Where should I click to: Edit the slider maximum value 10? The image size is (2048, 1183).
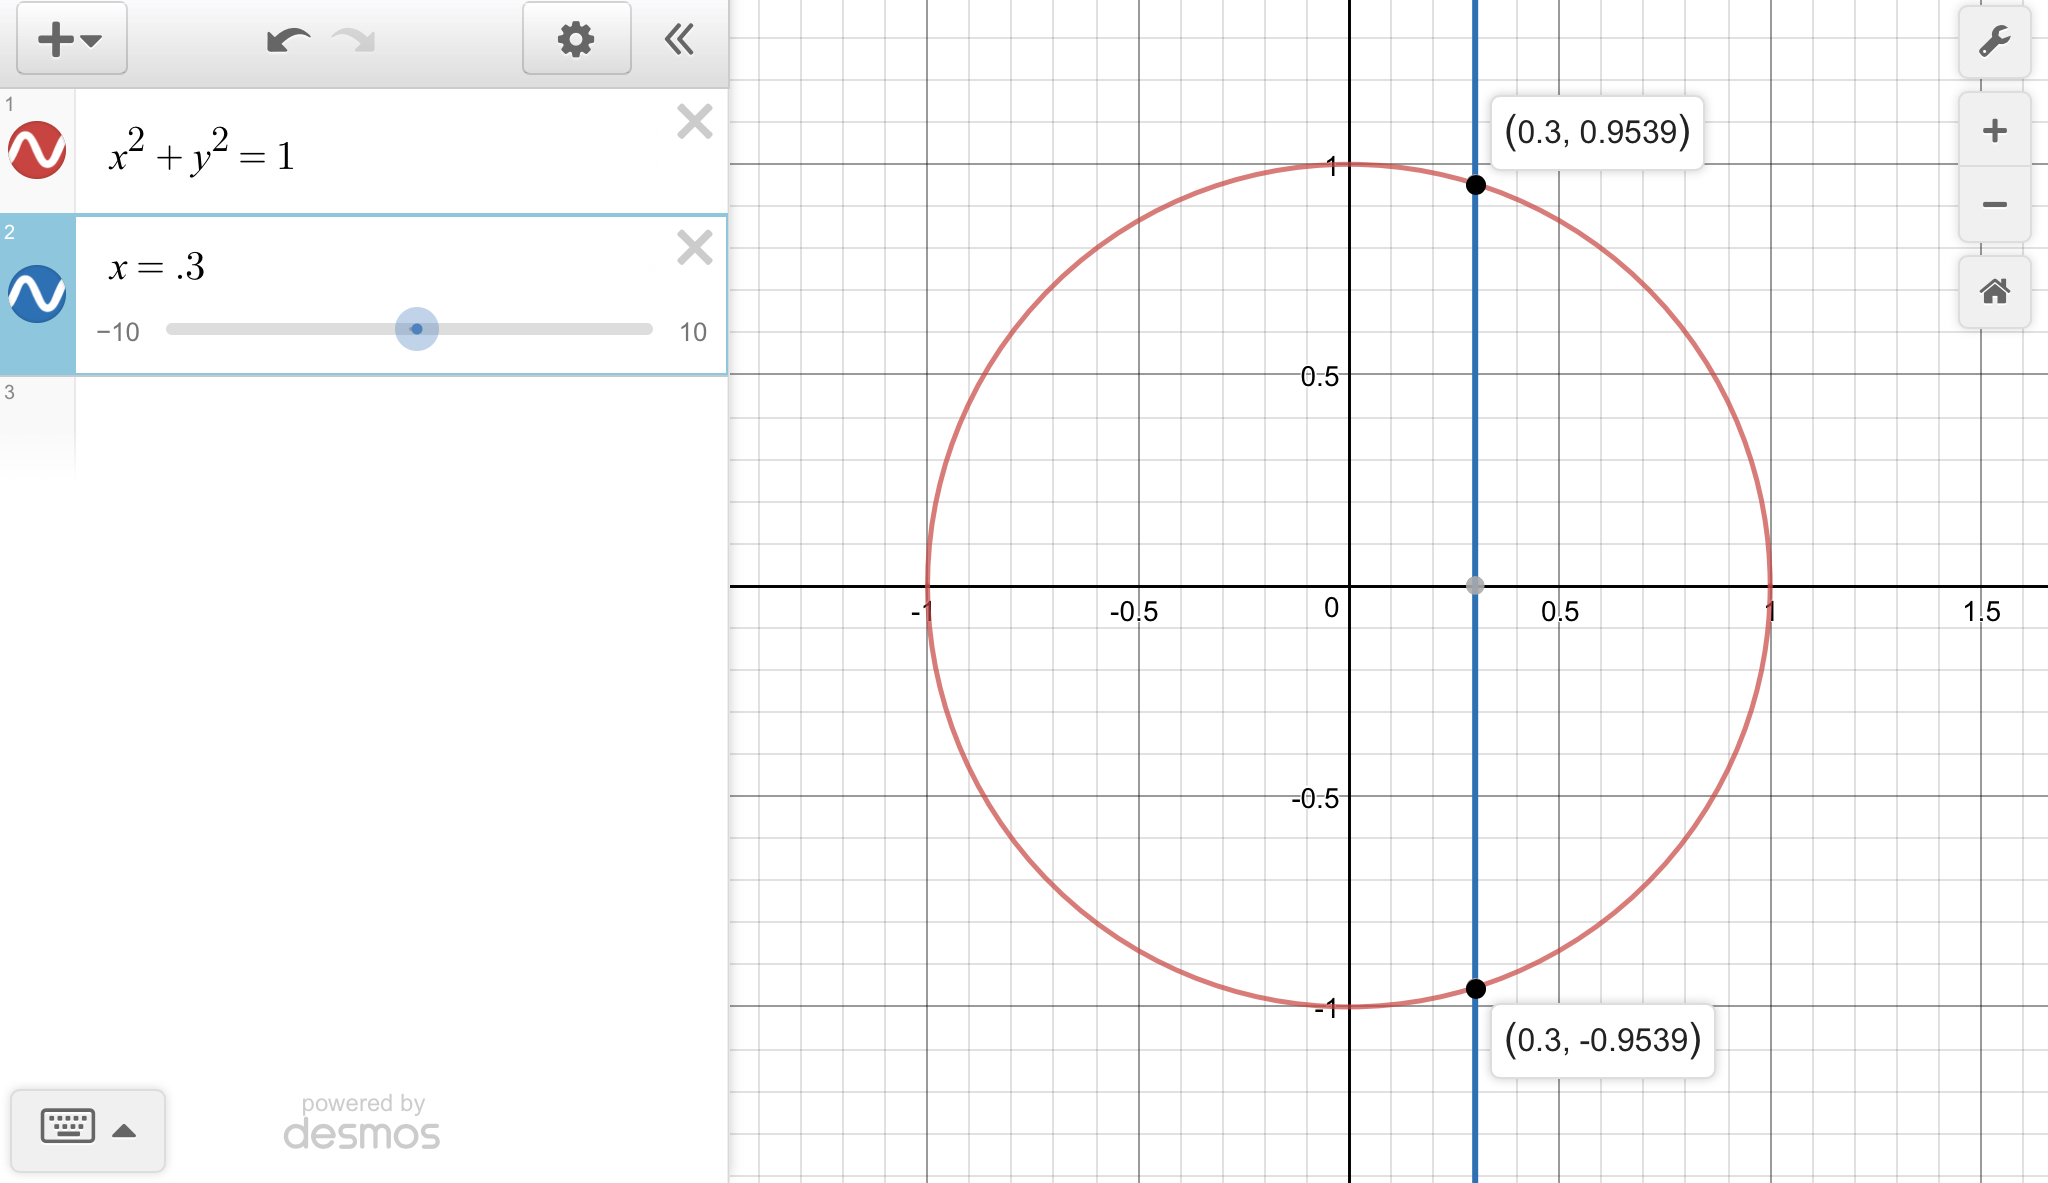point(692,332)
